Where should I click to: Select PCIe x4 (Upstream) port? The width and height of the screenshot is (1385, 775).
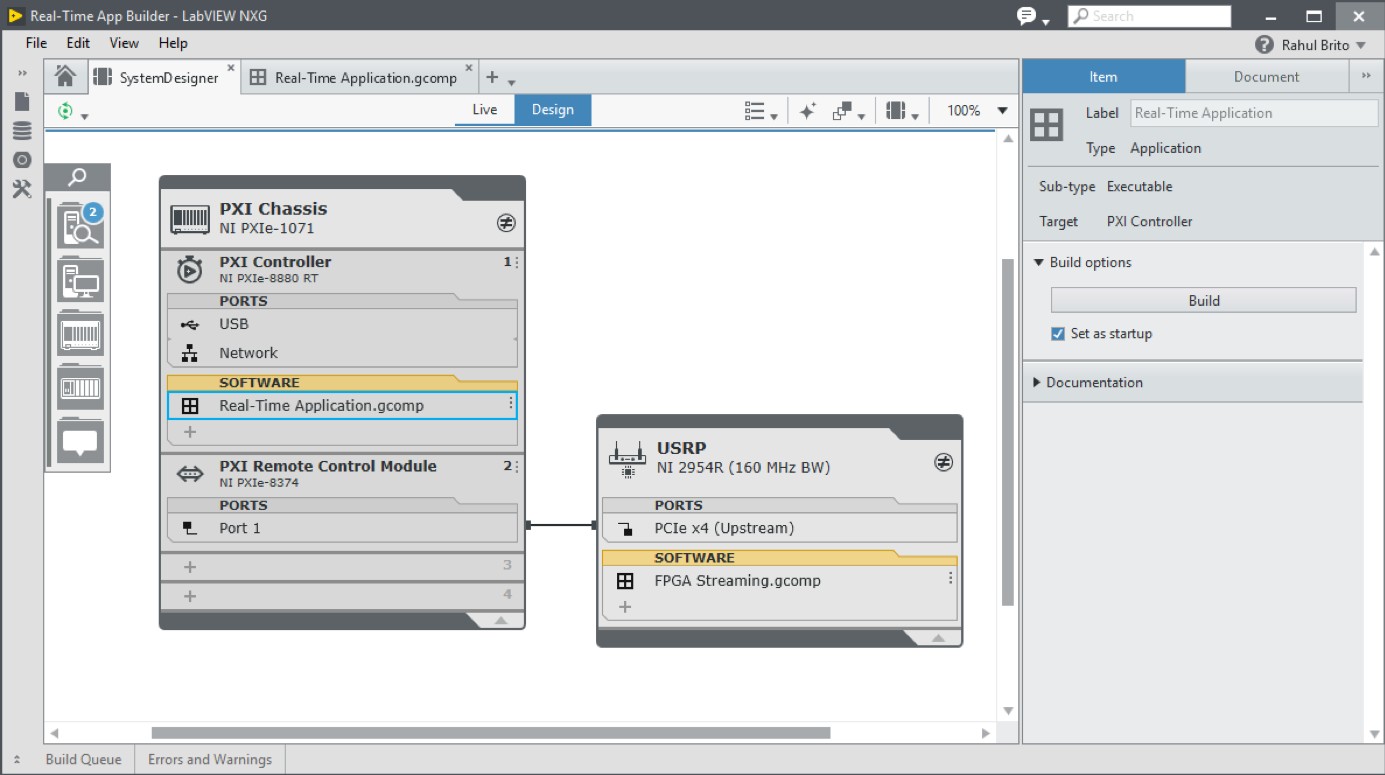tap(779, 528)
